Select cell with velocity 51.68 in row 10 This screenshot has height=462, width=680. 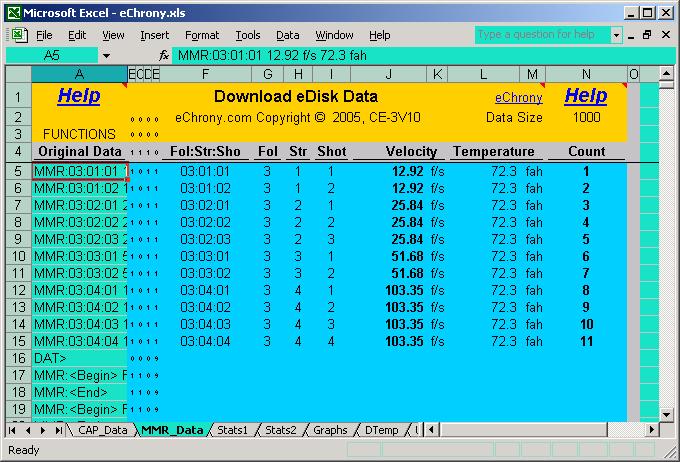point(388,256)
